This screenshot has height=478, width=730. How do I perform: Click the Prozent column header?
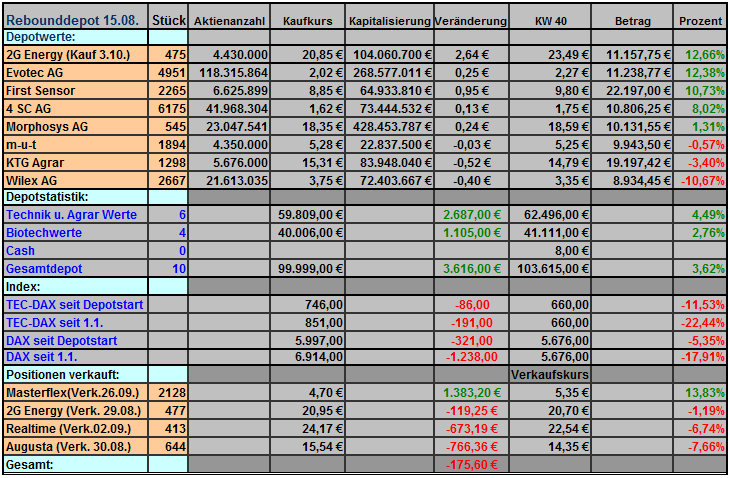pos(700,17)
